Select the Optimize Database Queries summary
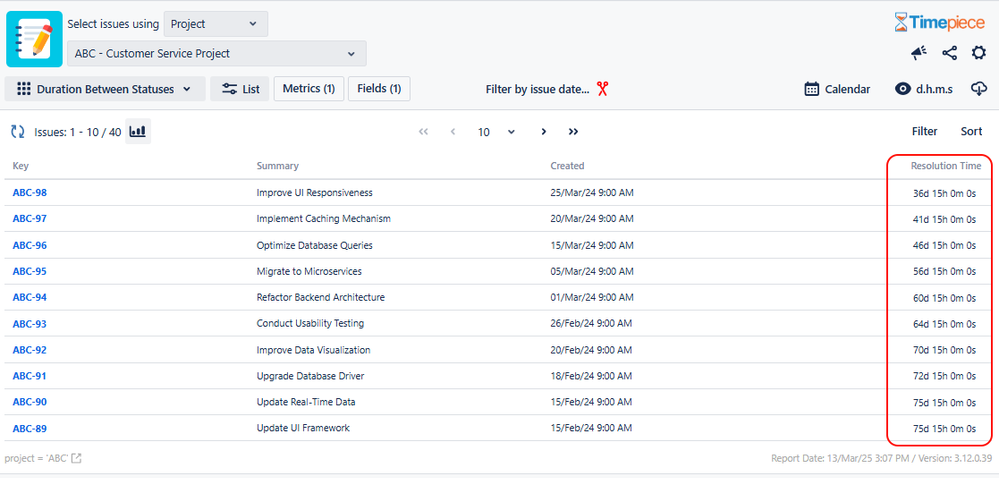Viewport: 999px width, 478px height. [315, 245]
